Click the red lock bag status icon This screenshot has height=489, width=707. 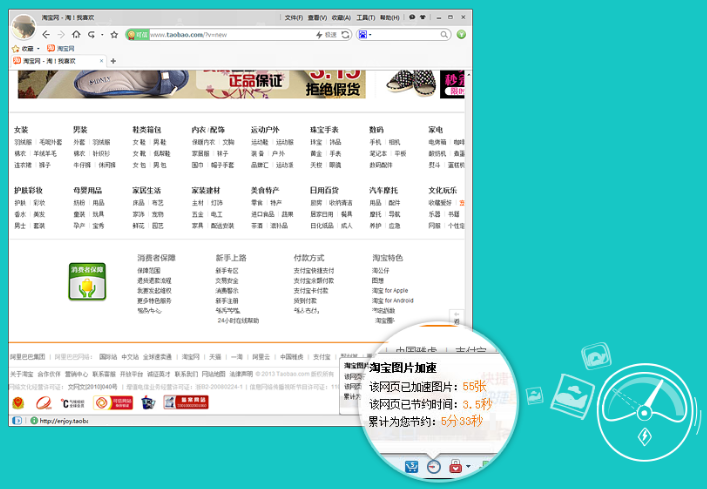[456, 466]
